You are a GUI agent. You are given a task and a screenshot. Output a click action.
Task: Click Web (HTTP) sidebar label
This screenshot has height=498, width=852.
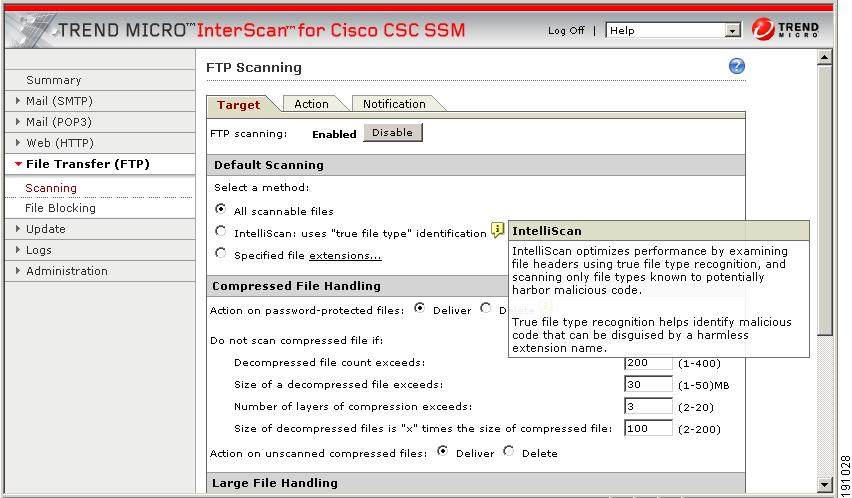coord(60,143)
